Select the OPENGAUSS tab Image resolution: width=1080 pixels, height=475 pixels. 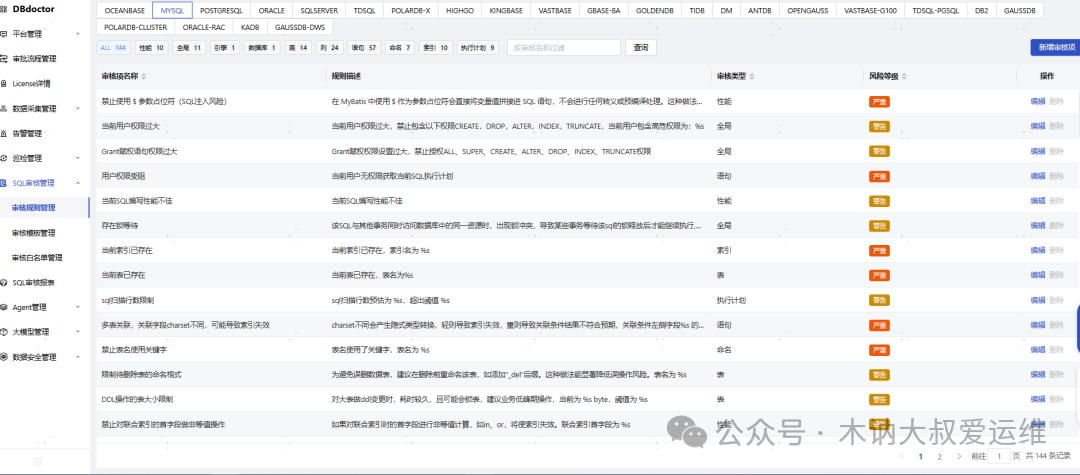[x=809, y=11]
